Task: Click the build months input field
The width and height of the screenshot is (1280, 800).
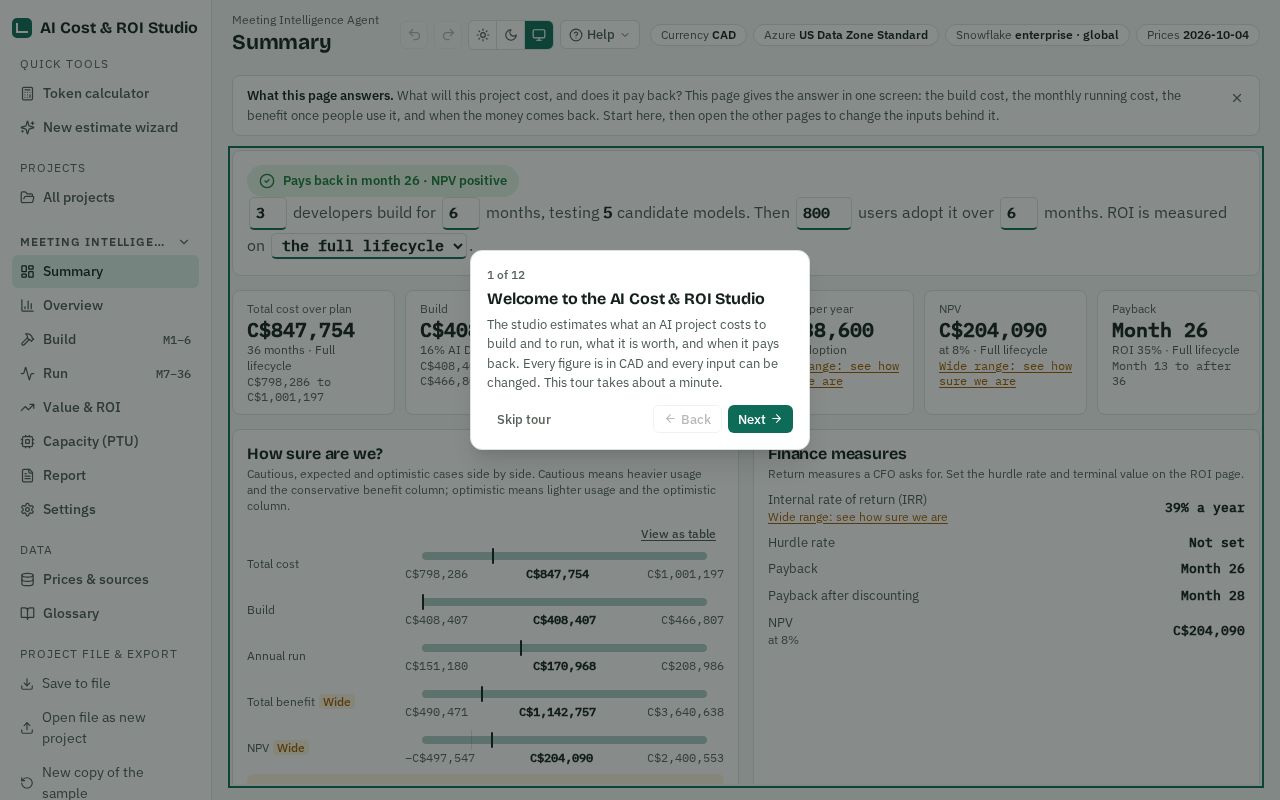Action: coord(461,213)
